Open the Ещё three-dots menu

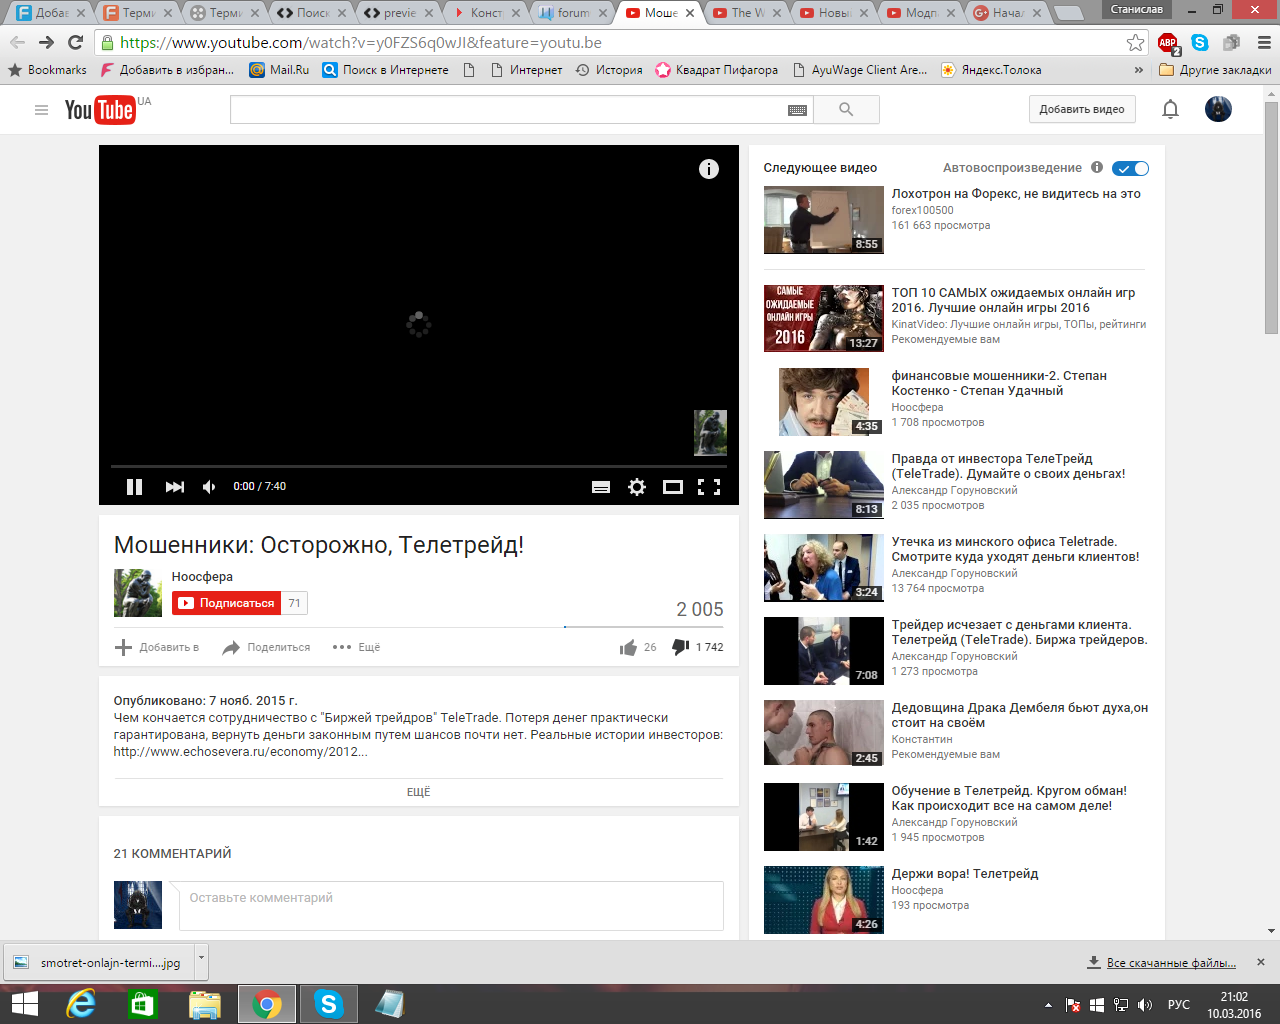pos(356,647)
